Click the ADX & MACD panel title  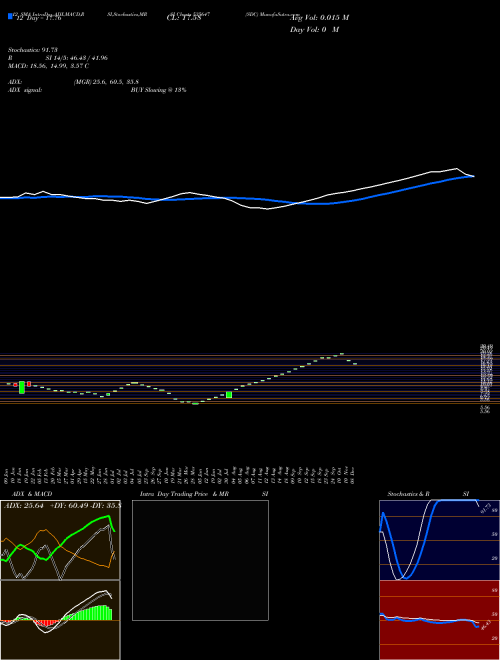tap(32, 494)
